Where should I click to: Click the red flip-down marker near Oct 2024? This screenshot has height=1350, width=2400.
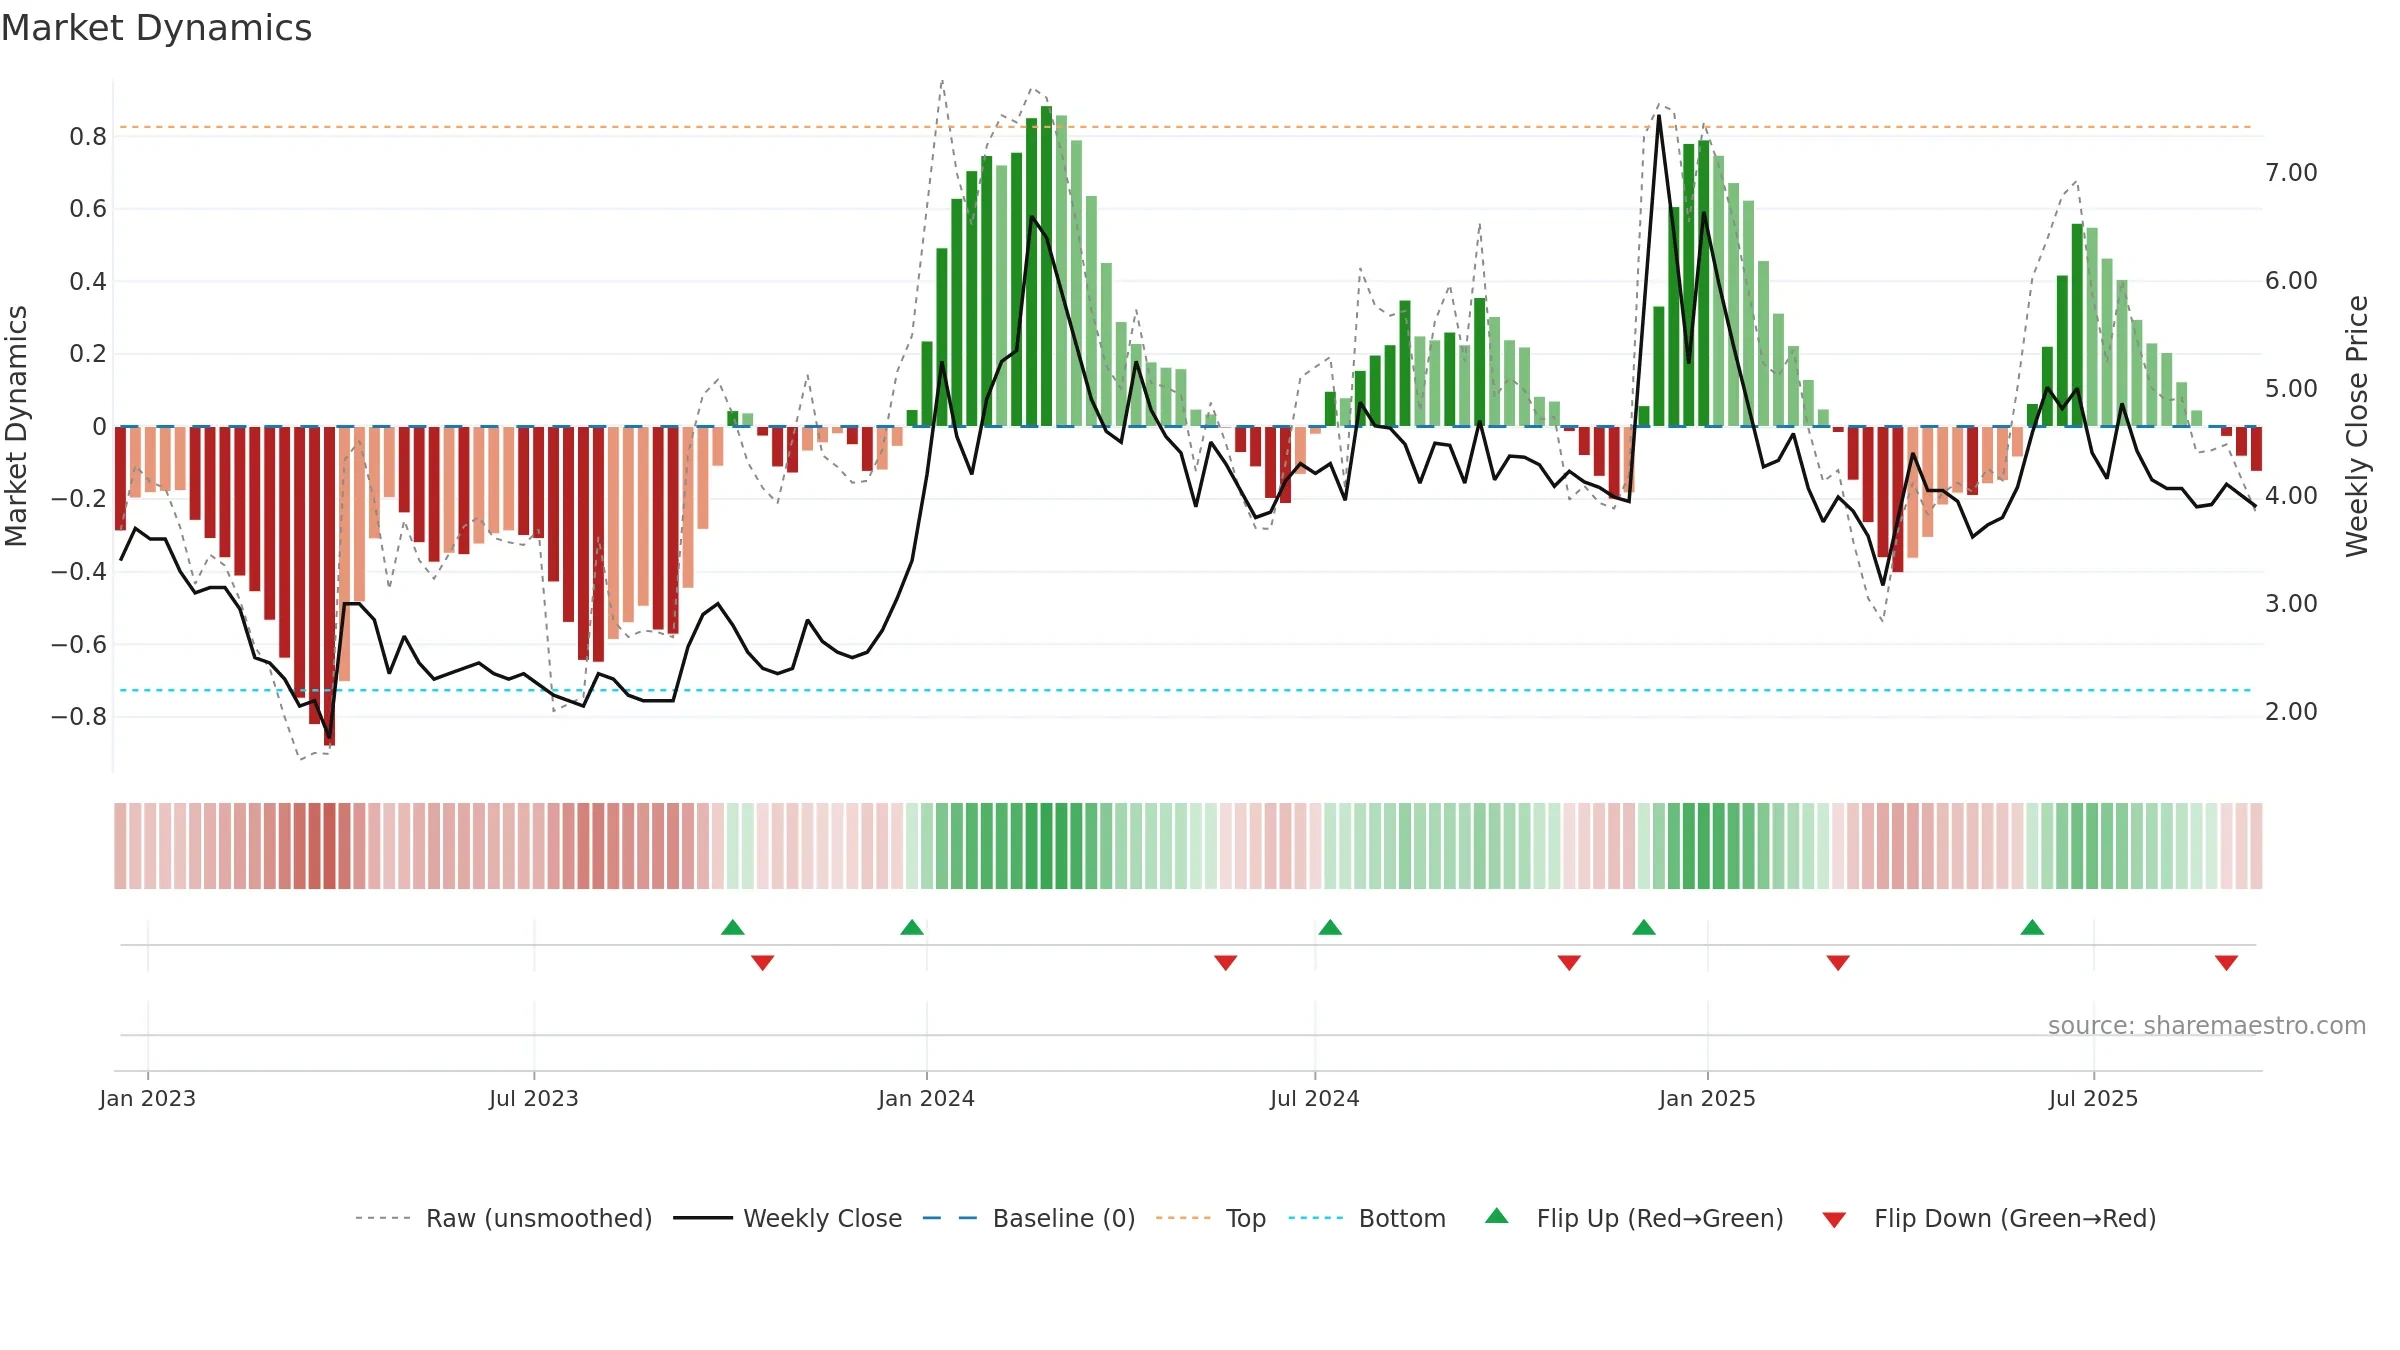(1569, 963)
